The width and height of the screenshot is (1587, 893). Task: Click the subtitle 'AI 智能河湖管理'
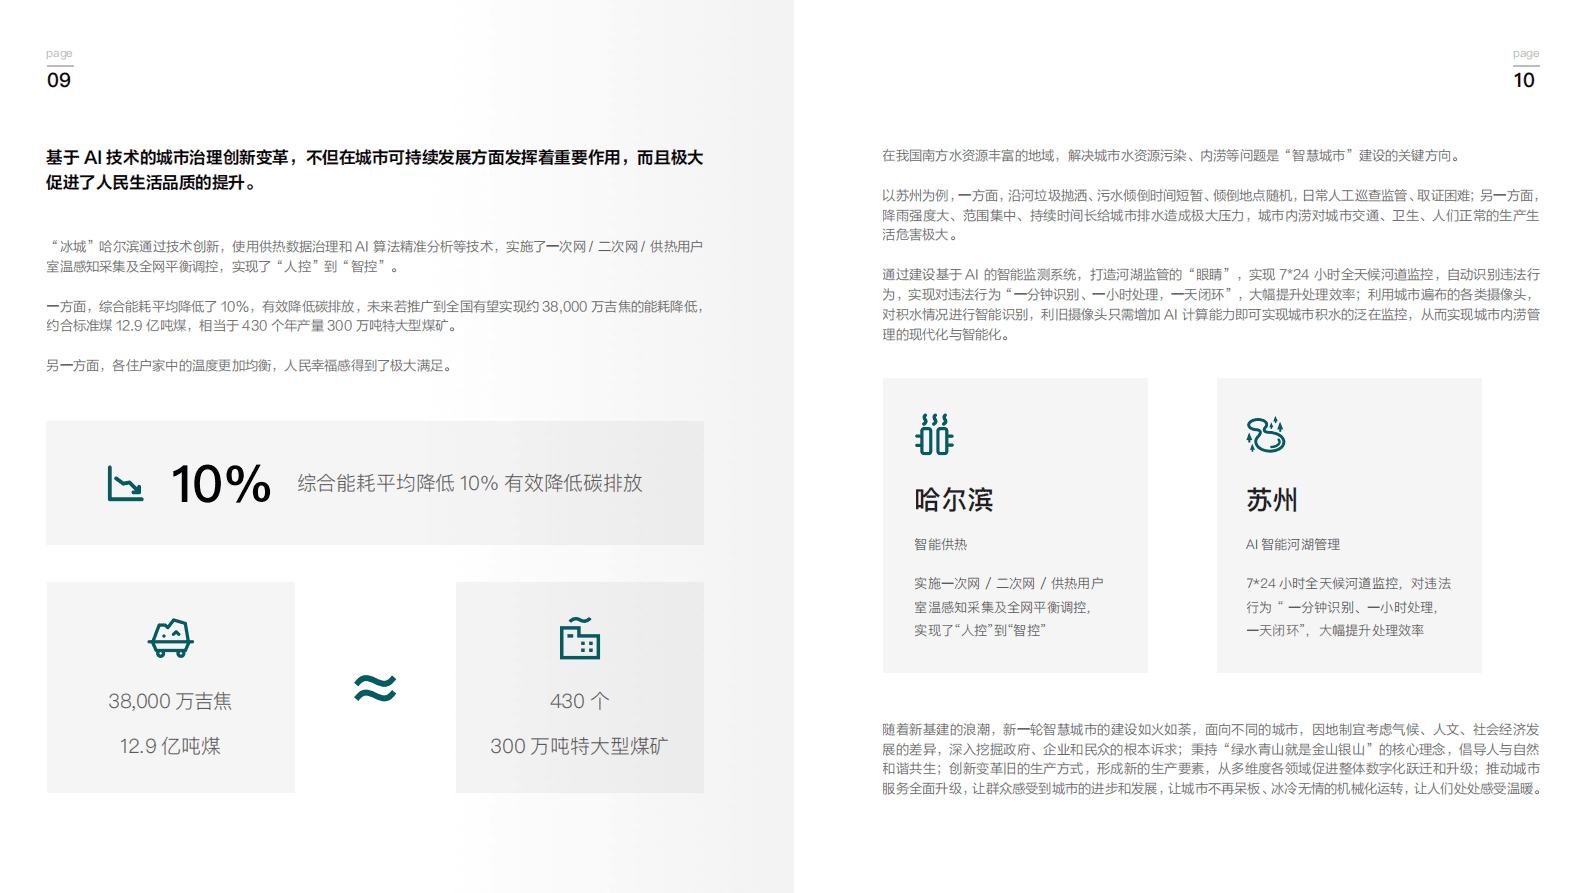[1293, 544]
